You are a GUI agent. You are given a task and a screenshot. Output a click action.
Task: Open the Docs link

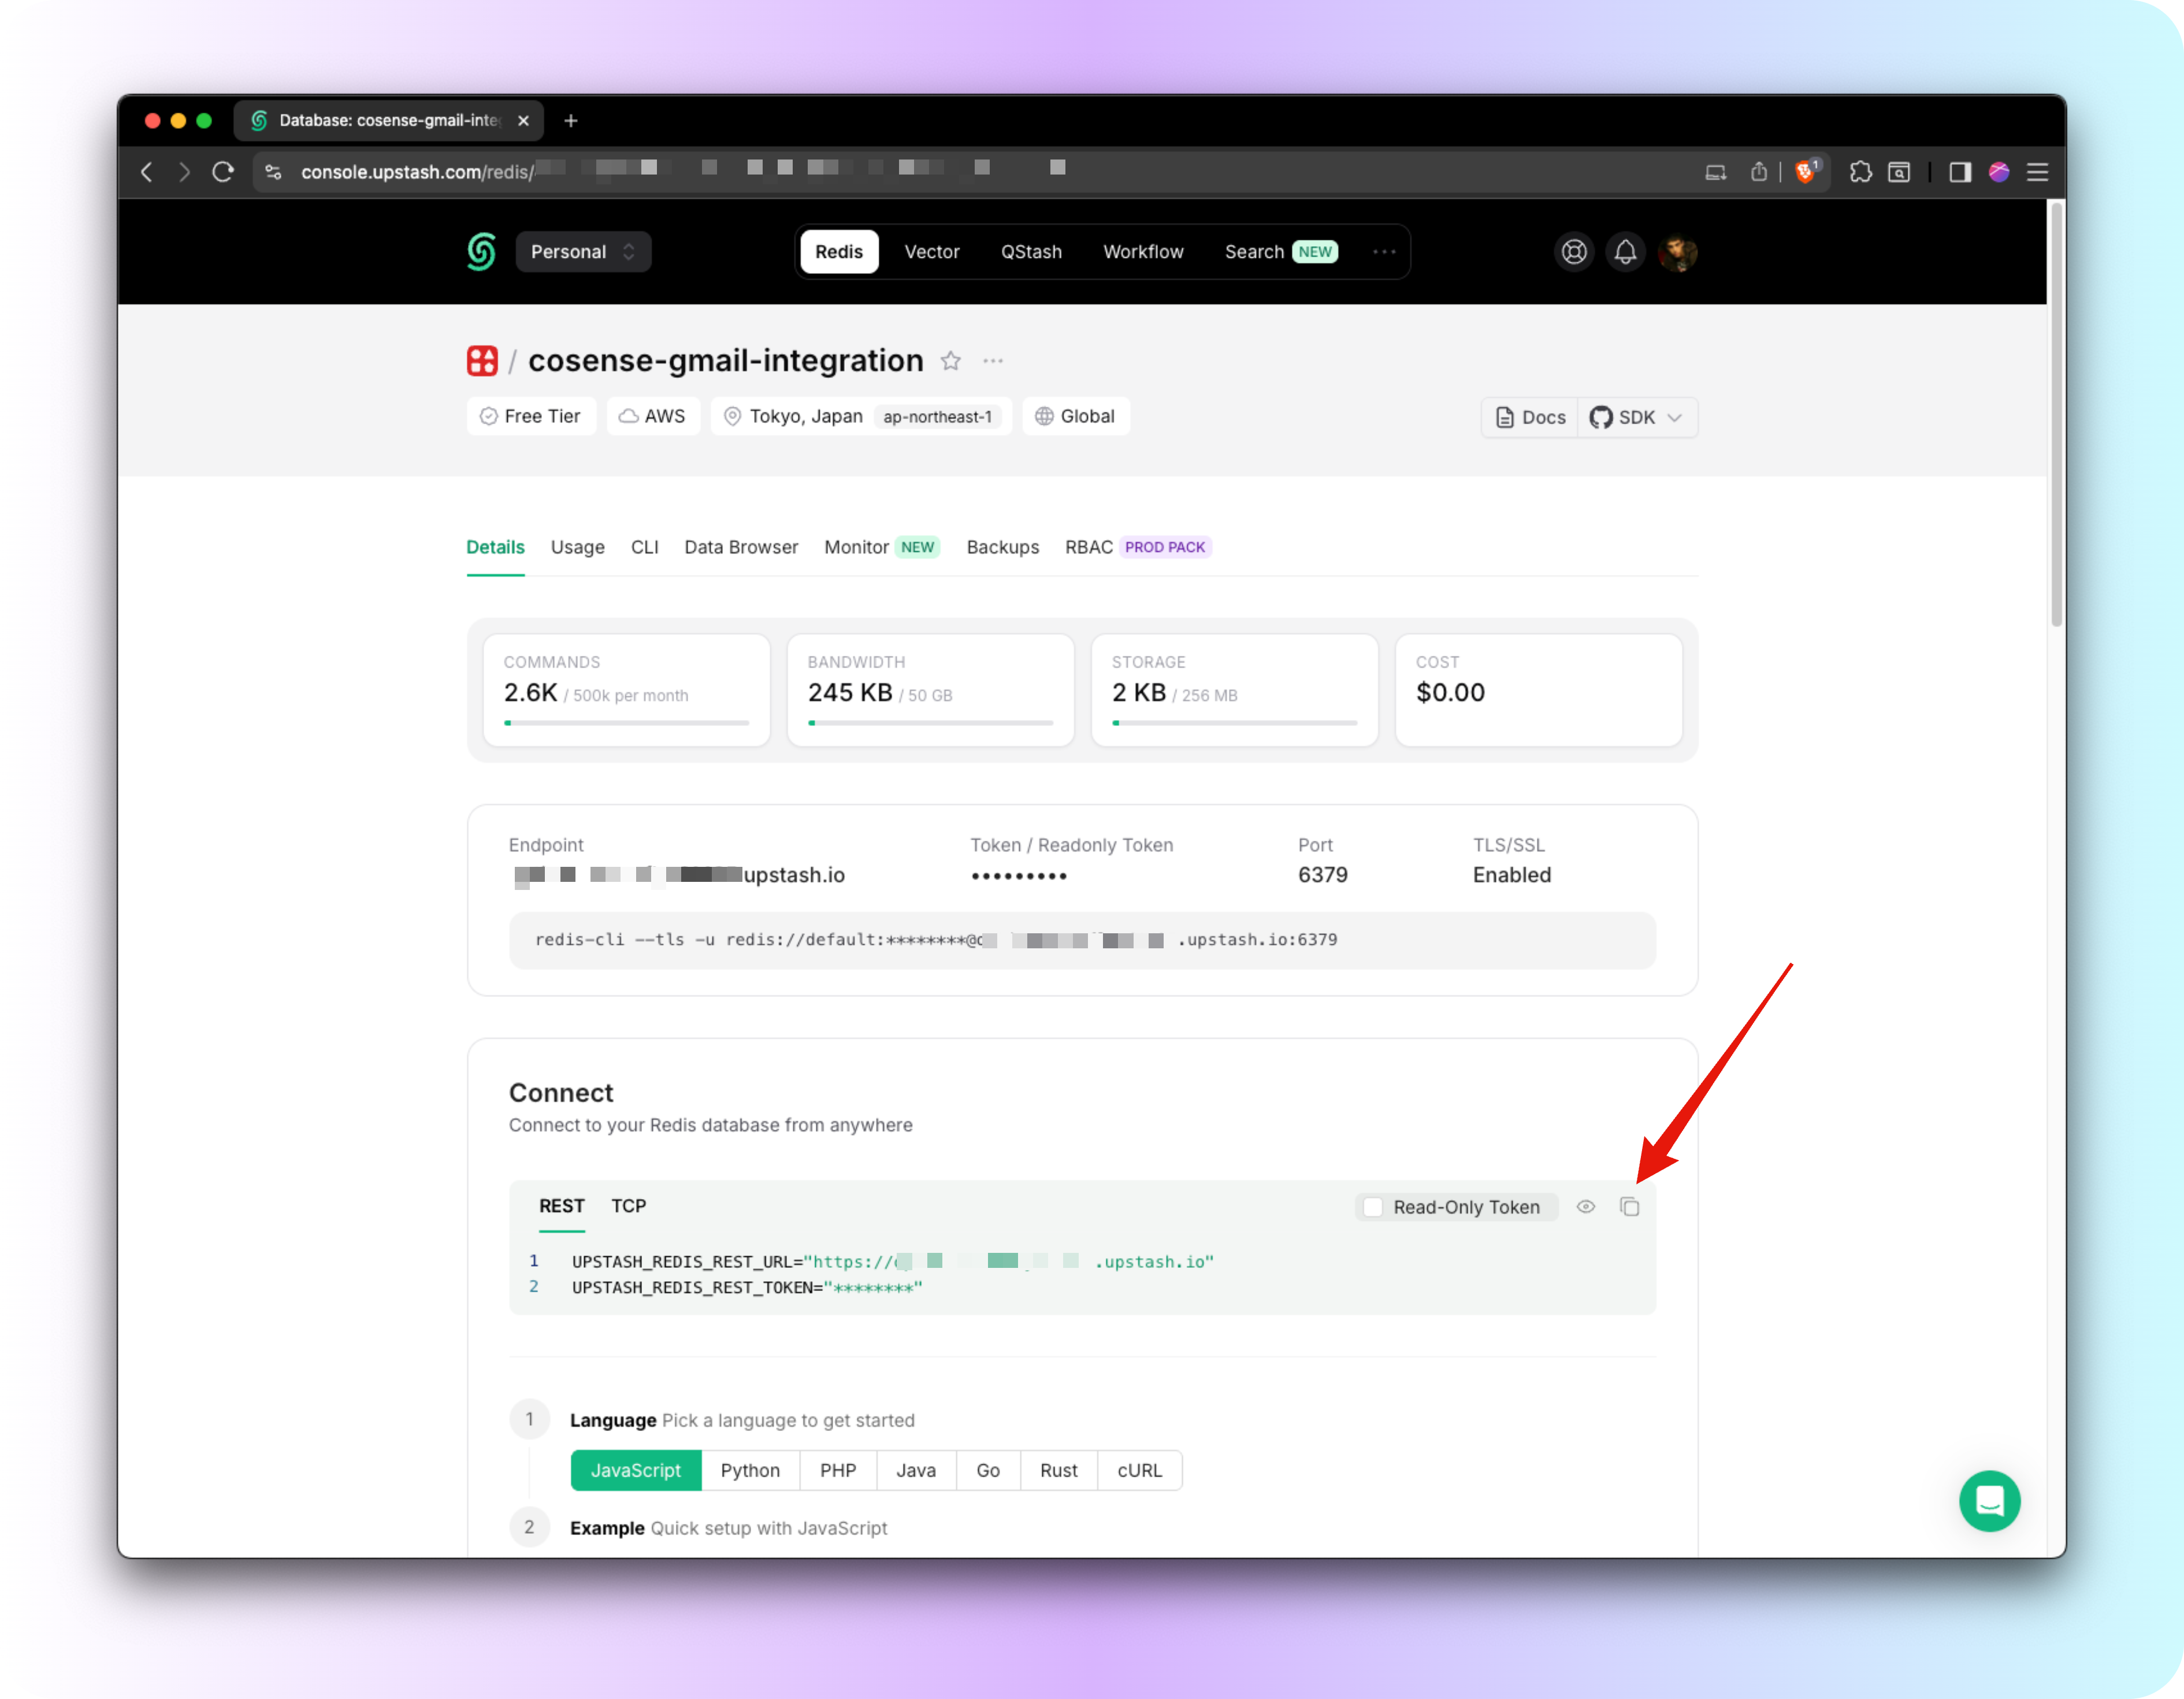tap(1530, 417)
